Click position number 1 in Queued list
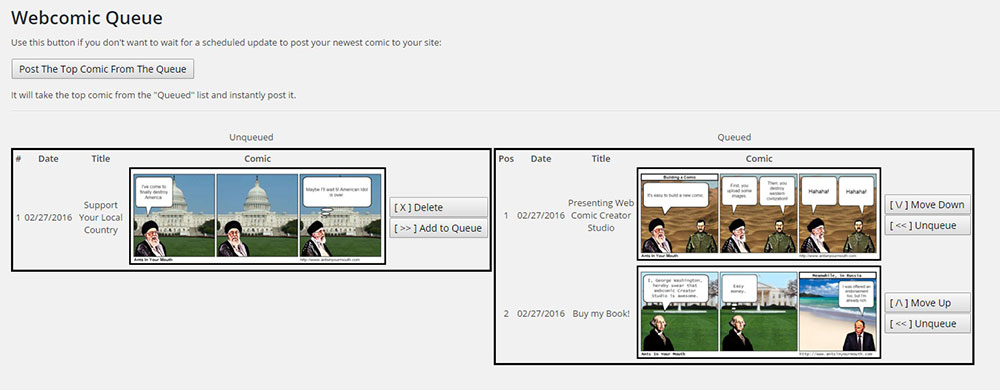 pyautogui.click(x=506, y=215)
